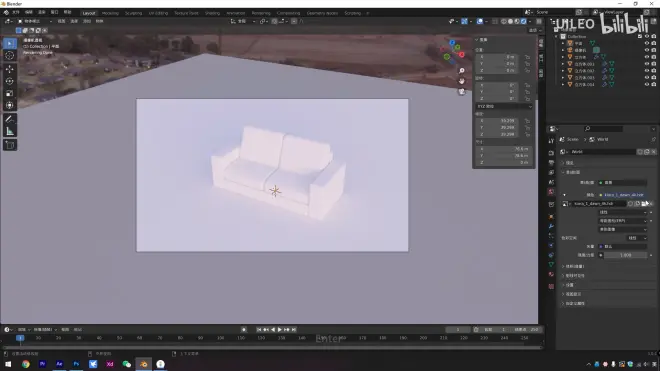Viewport: 660px width, 371px height.
Task: Open the World properties tab
Action: [x=551, y=192]
